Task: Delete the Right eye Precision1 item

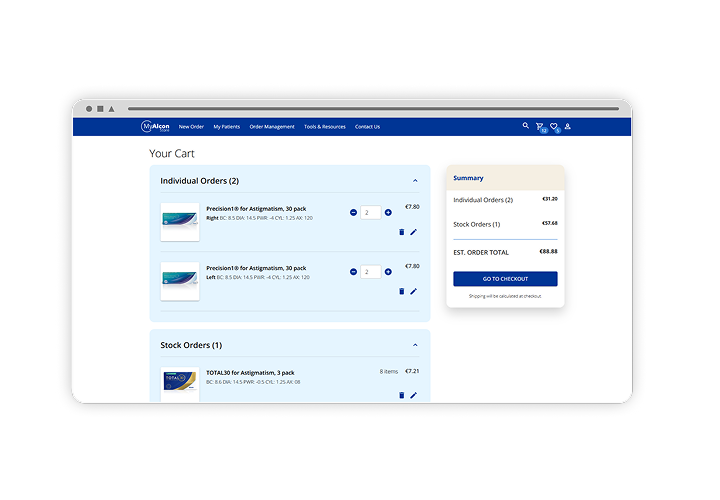Action: (402, 232)
